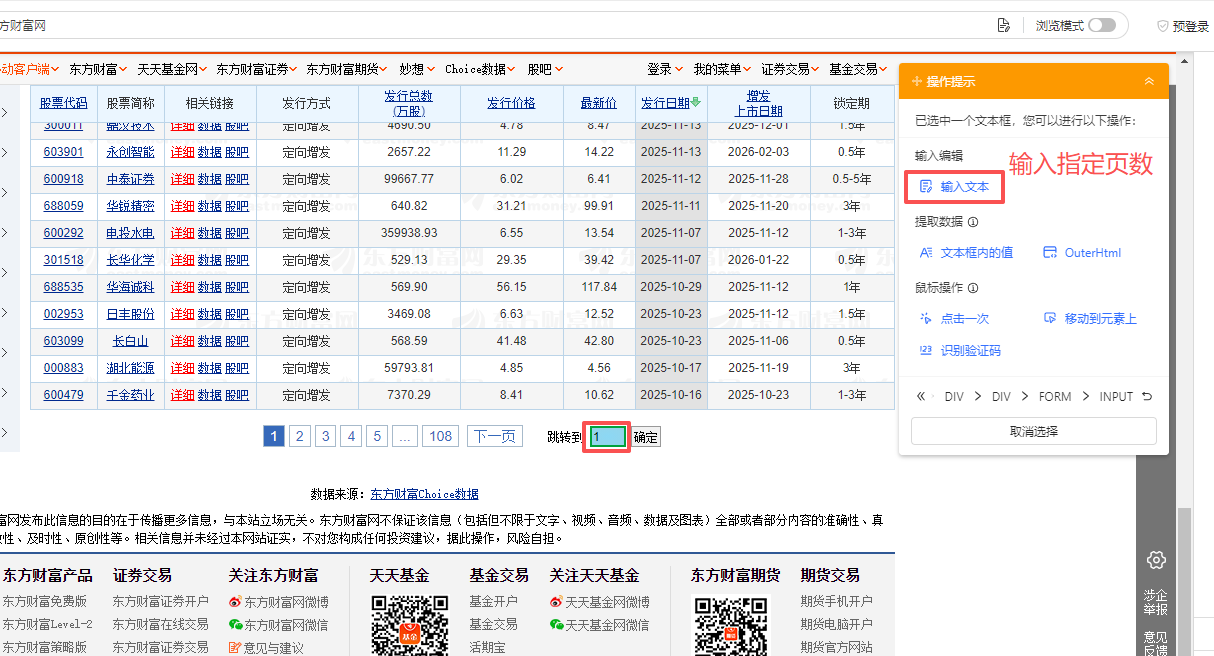The height and width of the screenshot is (656, 1214).
Task: Click the 文本框内的值 extract icon
Action: pyautogui.click(x=926, y=253)
